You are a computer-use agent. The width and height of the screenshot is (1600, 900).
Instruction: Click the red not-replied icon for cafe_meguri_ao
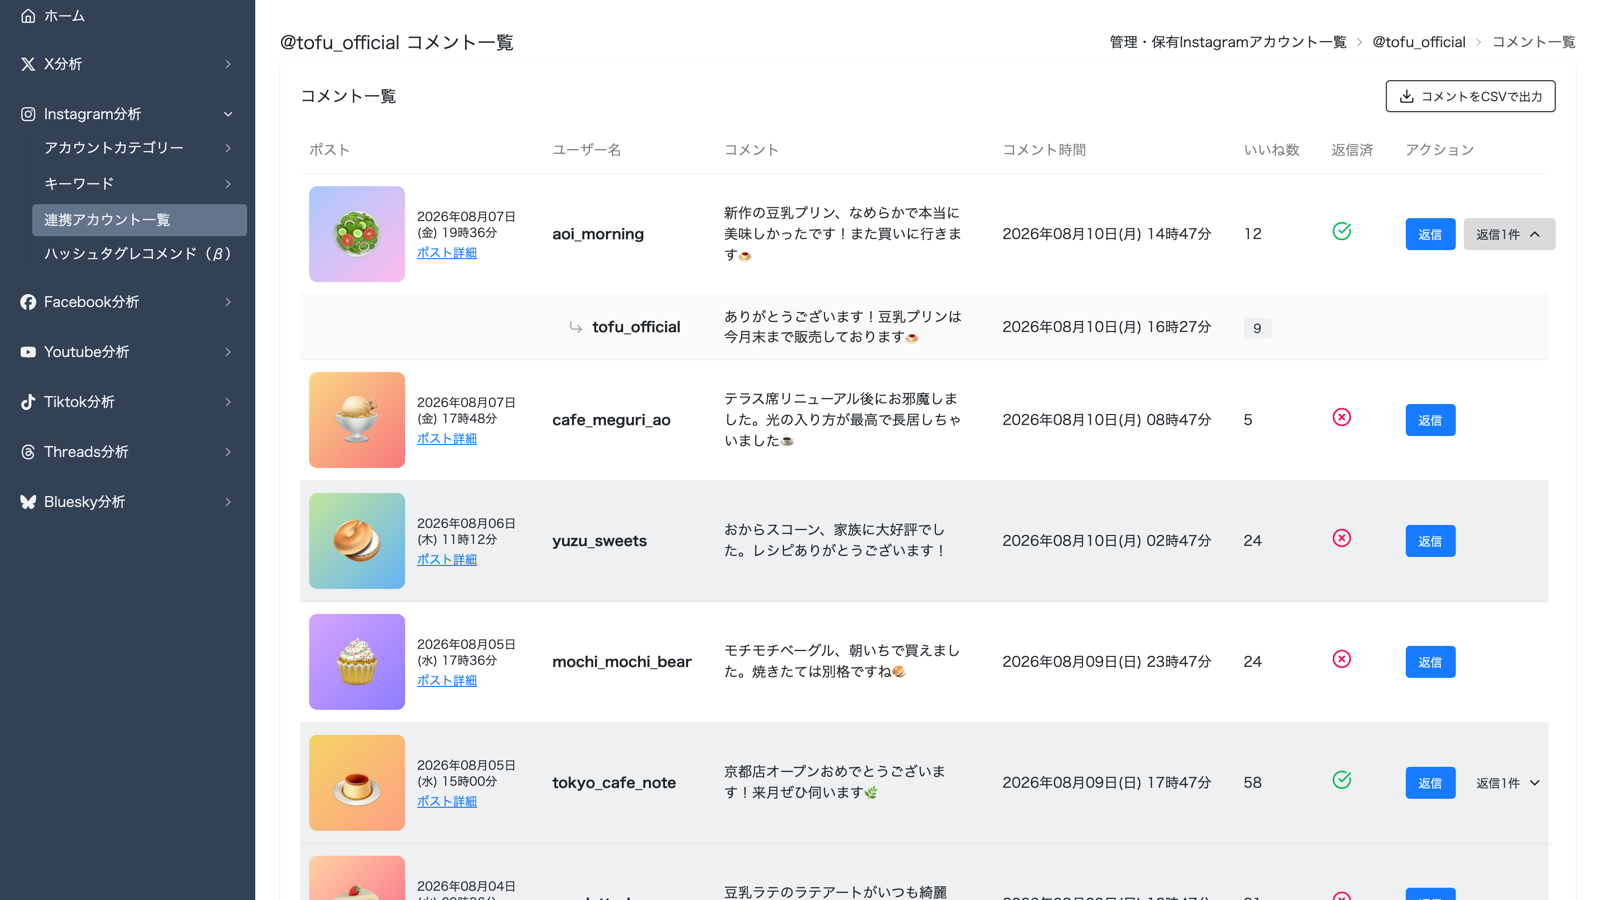tap(1342, 417)
